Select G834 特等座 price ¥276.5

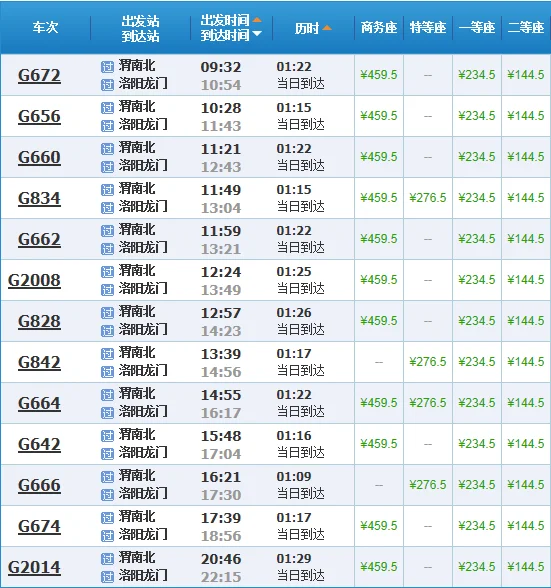point(428,198)
